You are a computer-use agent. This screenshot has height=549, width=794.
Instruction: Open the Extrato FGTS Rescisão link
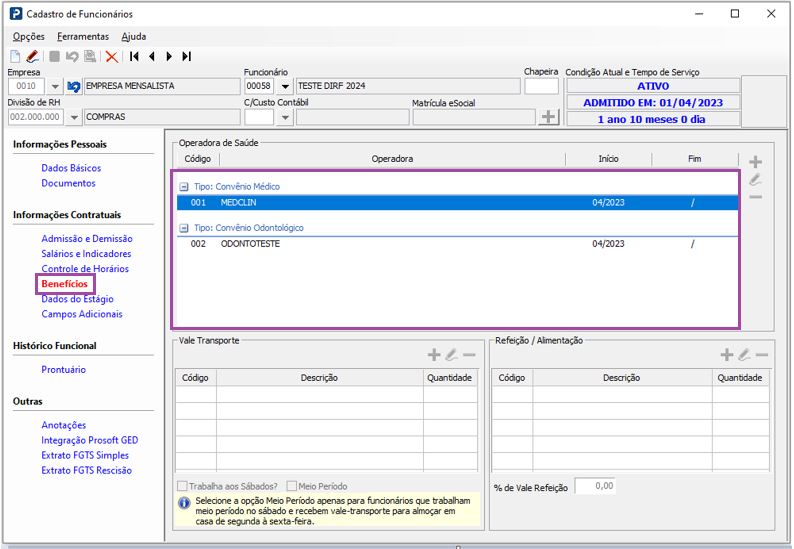(86, 470)
